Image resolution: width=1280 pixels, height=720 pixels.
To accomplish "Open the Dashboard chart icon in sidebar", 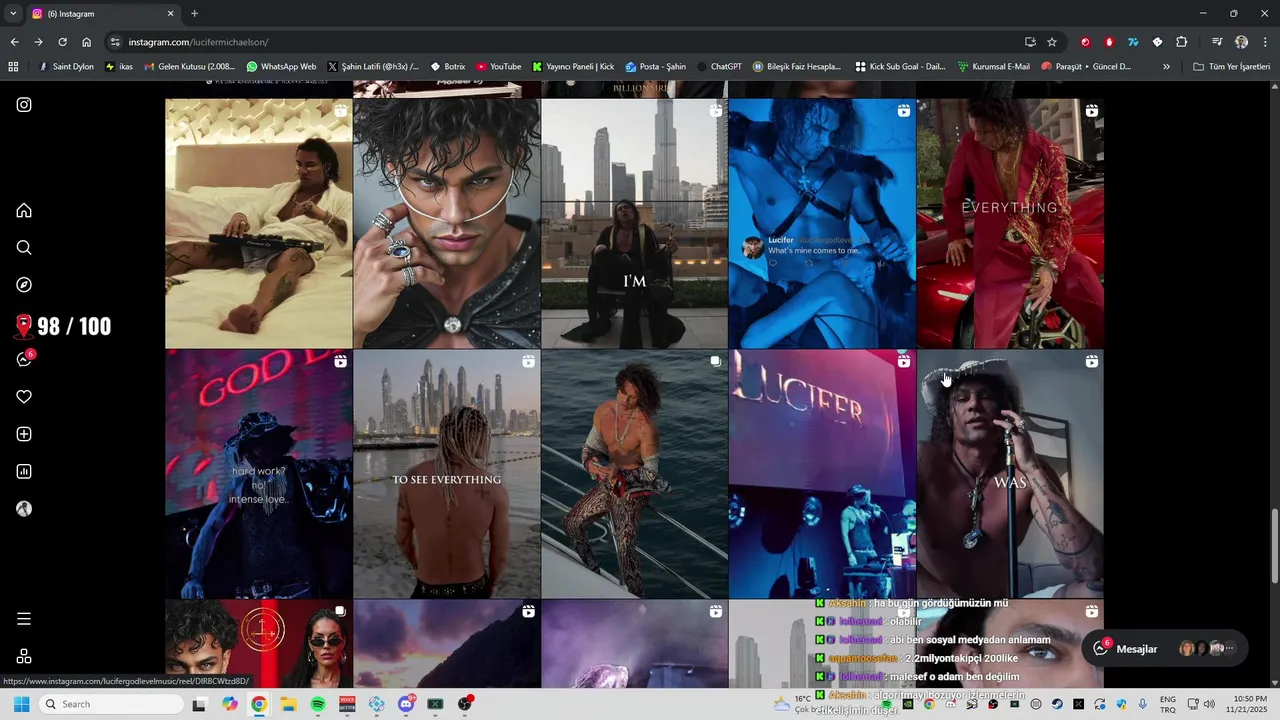I will coord(24,471).
